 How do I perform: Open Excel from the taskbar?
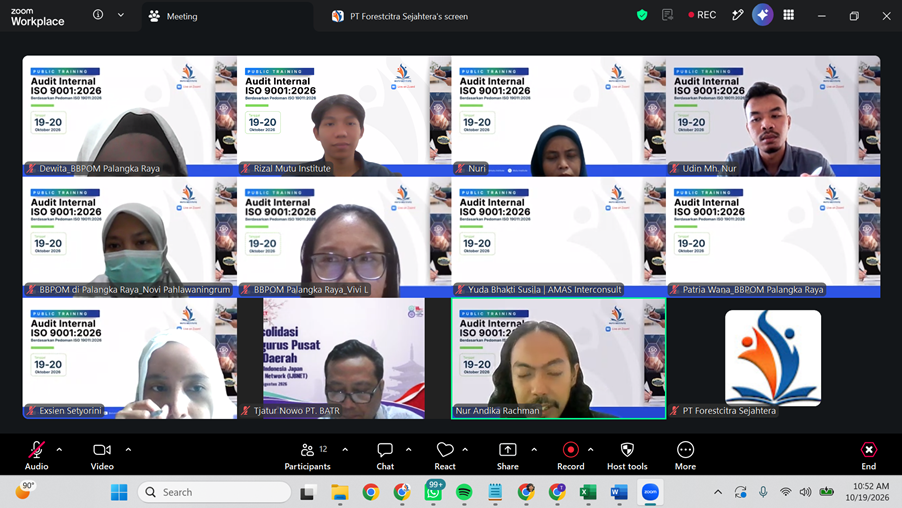[x=587, y=492]
